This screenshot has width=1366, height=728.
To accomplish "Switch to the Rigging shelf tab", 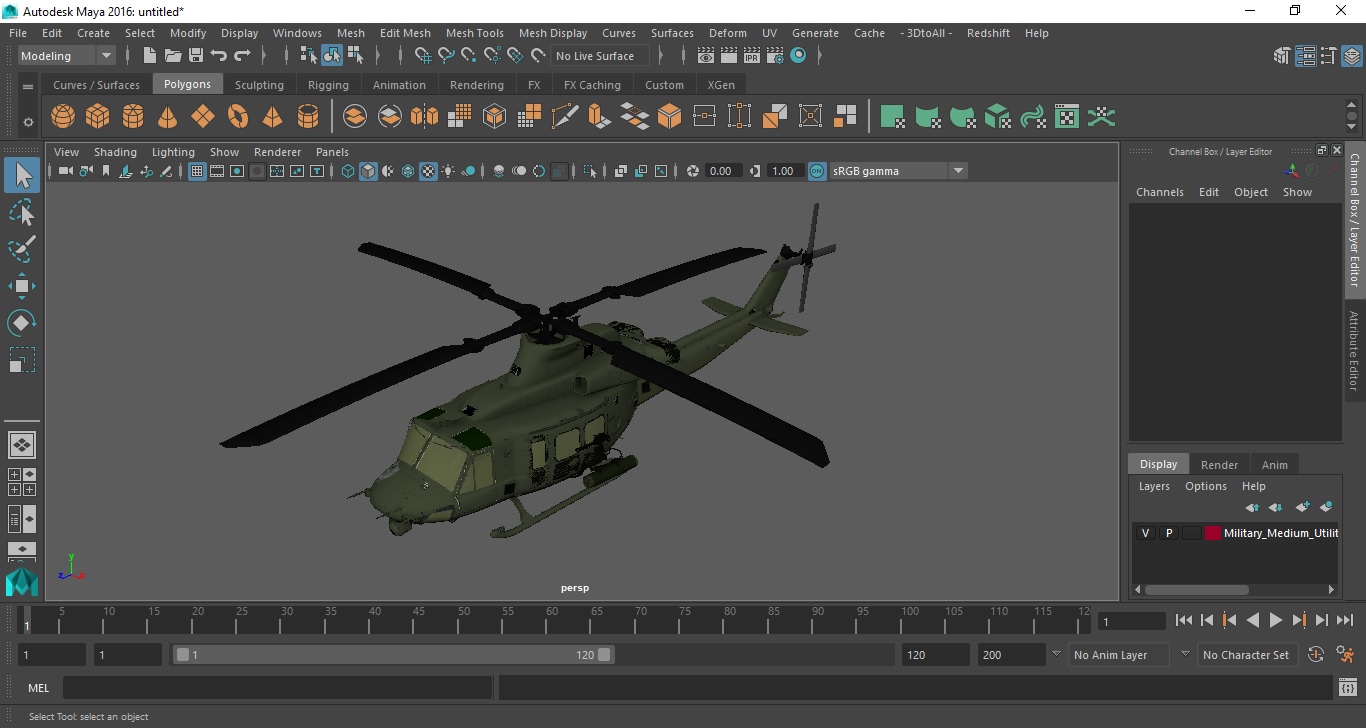I will click(x=328, y=85).
